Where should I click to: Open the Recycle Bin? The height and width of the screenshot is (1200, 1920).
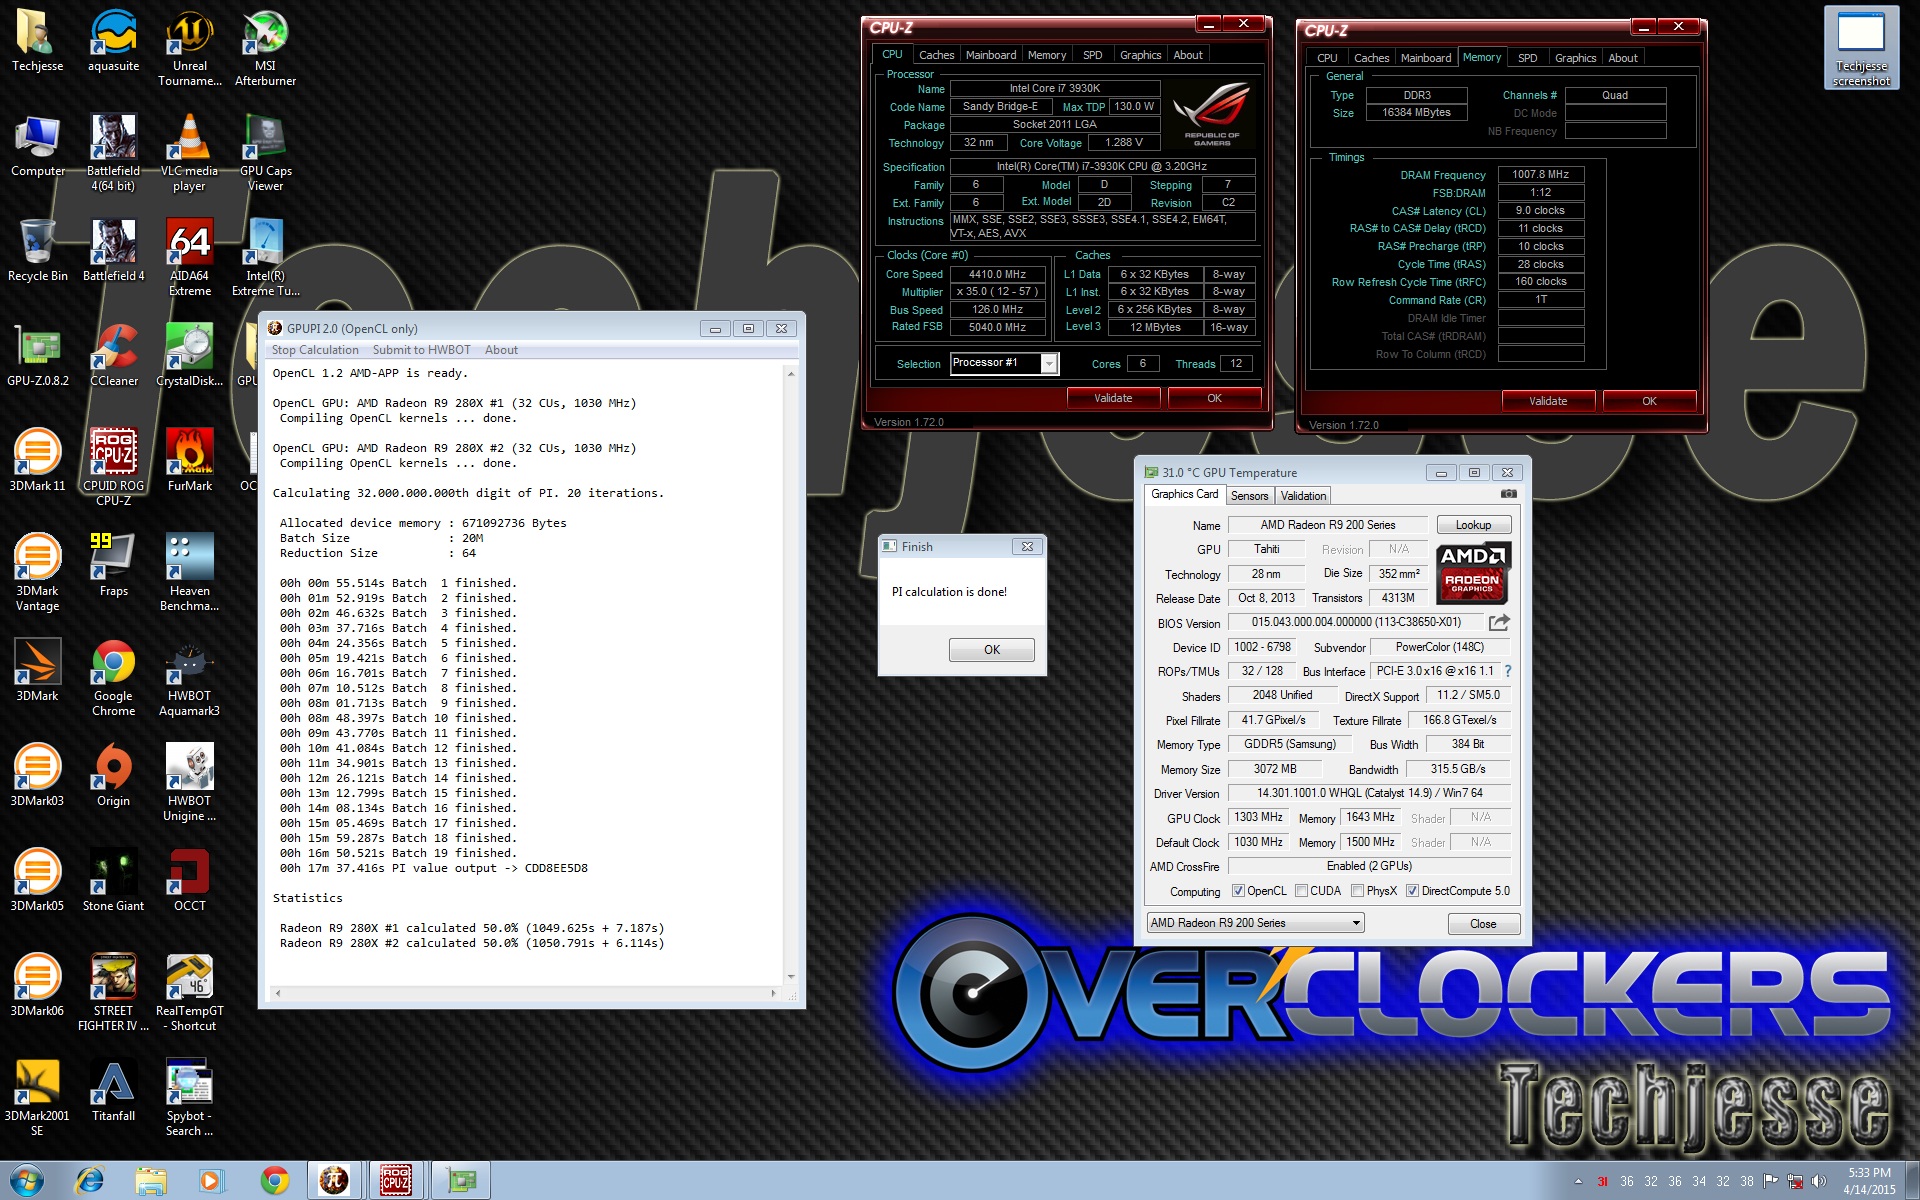click(x=37, y=252)
